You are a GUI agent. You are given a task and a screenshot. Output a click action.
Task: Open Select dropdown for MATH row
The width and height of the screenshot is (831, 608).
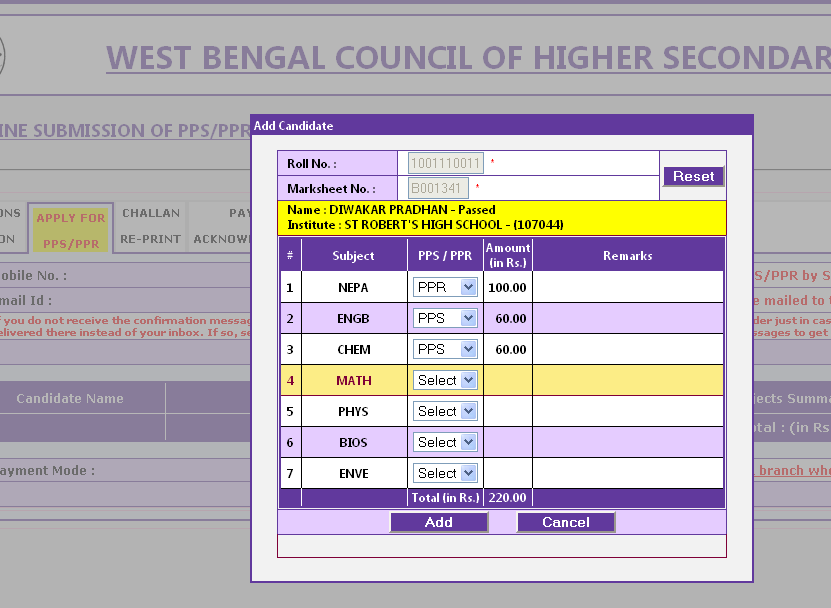tap(445, 380)
